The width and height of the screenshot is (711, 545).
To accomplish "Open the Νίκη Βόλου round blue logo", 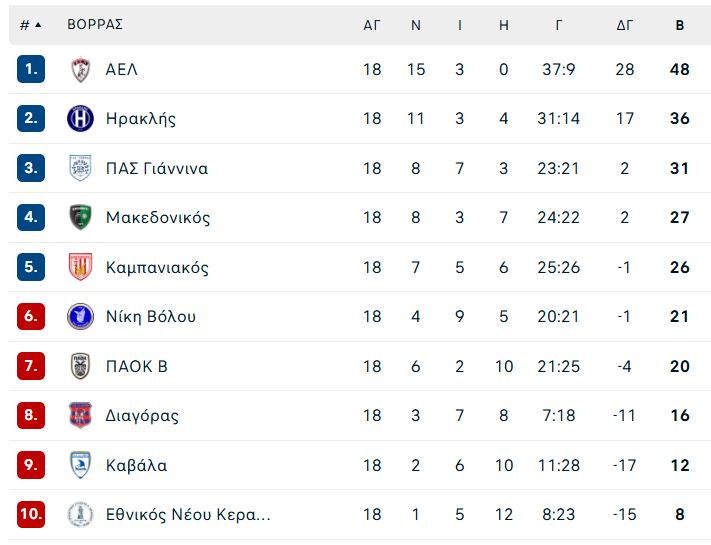I will click(x=81, y=316).
